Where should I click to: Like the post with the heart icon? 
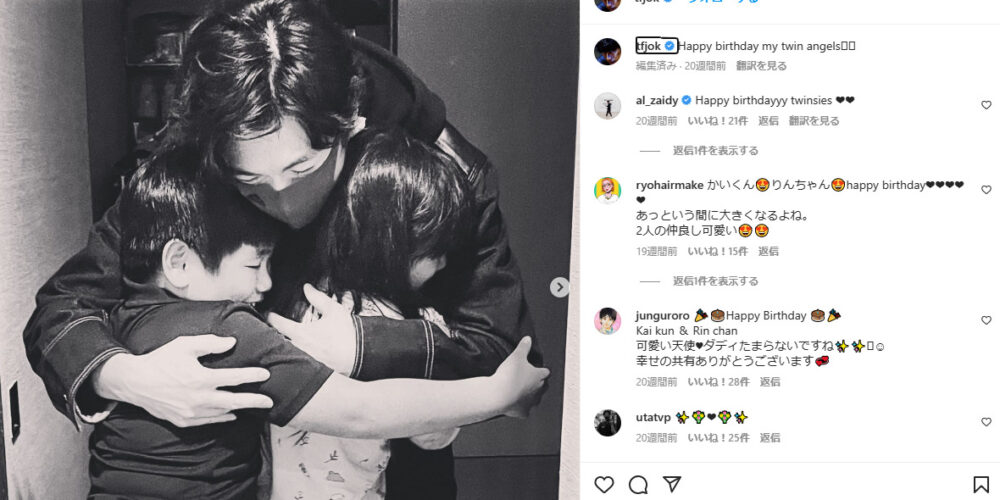point(603,485)
